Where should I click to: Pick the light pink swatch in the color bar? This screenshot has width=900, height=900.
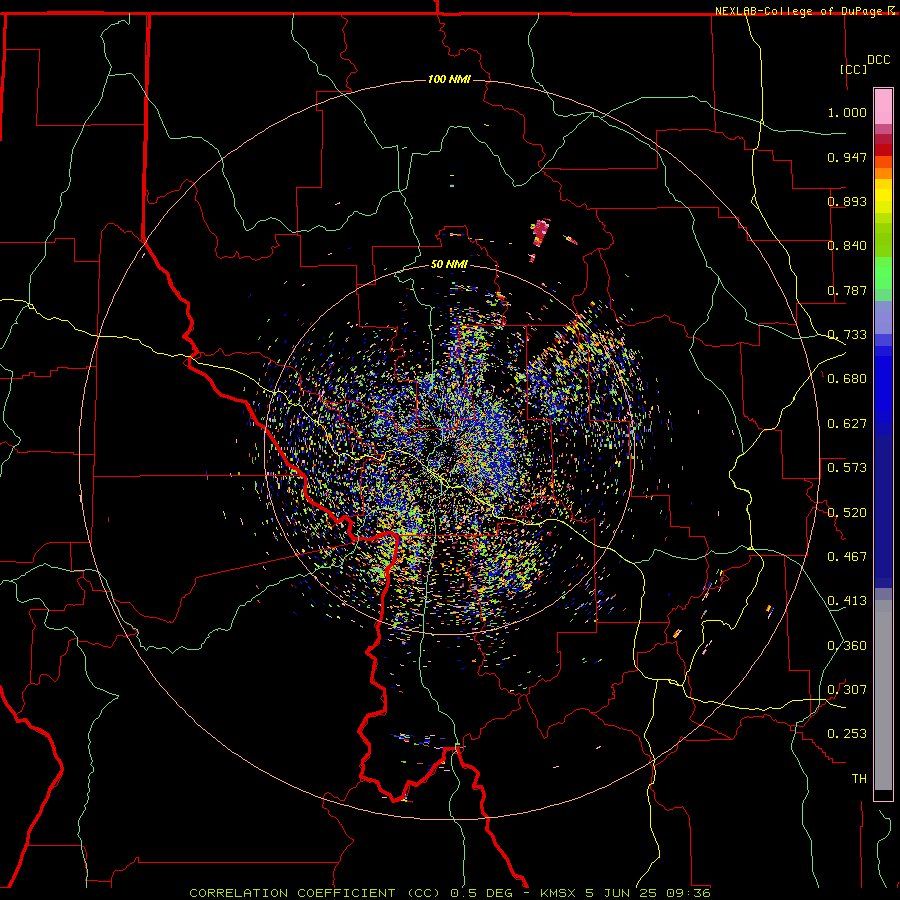(883, 107)
